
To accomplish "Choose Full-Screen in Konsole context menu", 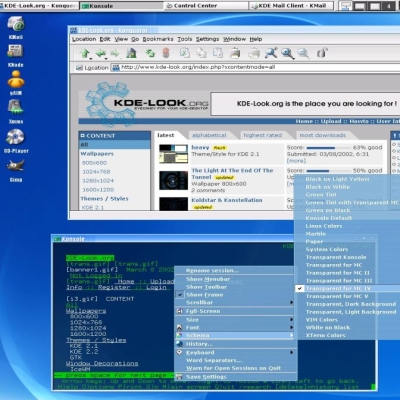I will [x=203, y=311].
